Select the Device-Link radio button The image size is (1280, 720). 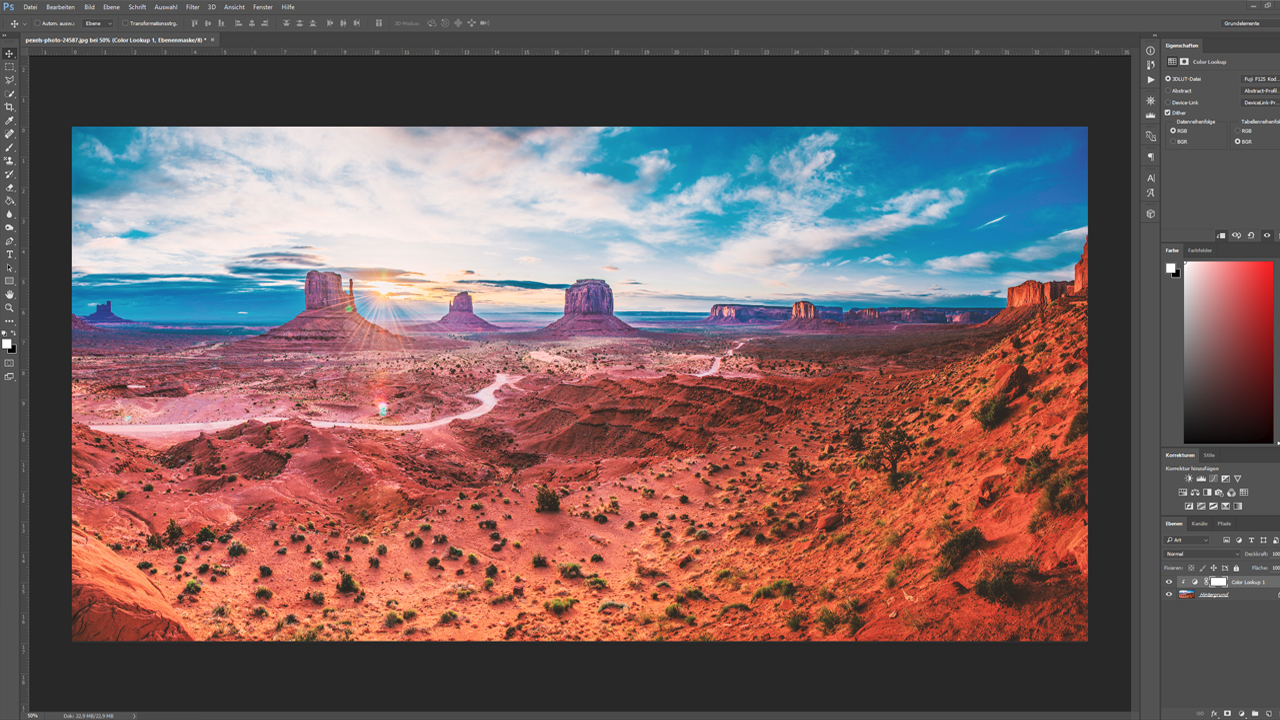click(1168, 102)
